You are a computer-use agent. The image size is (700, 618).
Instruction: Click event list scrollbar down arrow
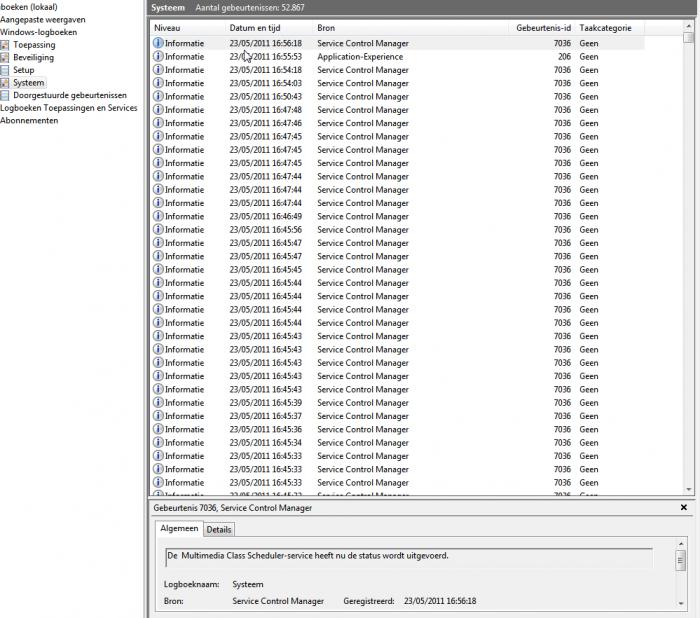pyautogui.click(x=688, y=489)
